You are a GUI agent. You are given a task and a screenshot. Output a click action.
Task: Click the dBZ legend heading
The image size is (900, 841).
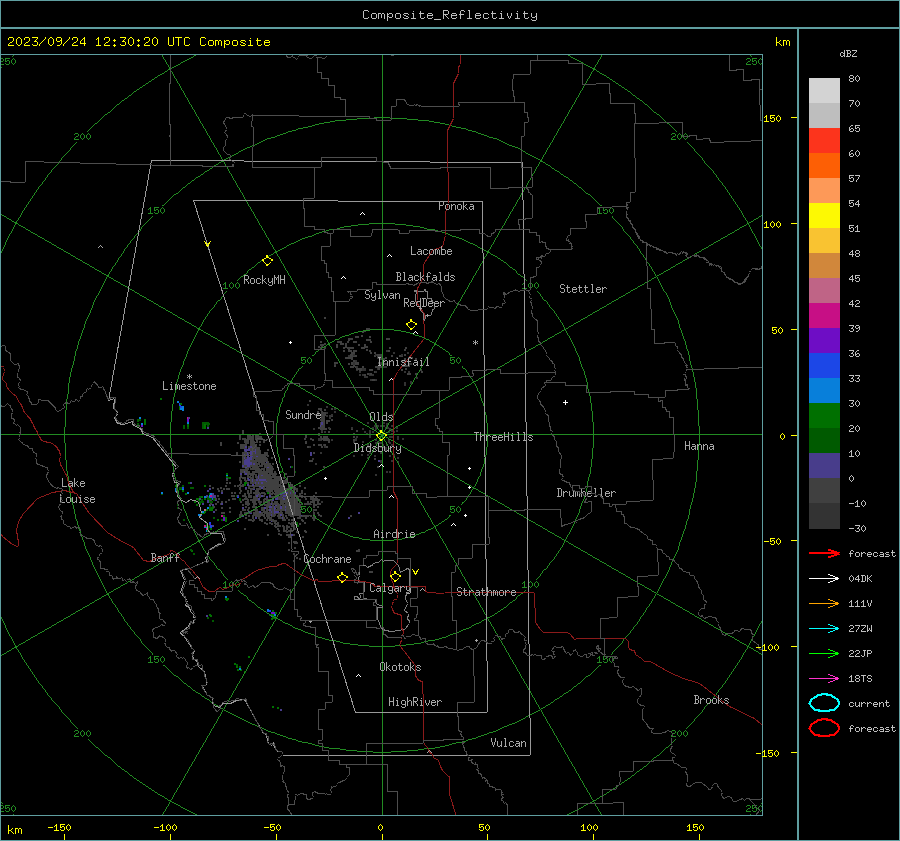848,53
